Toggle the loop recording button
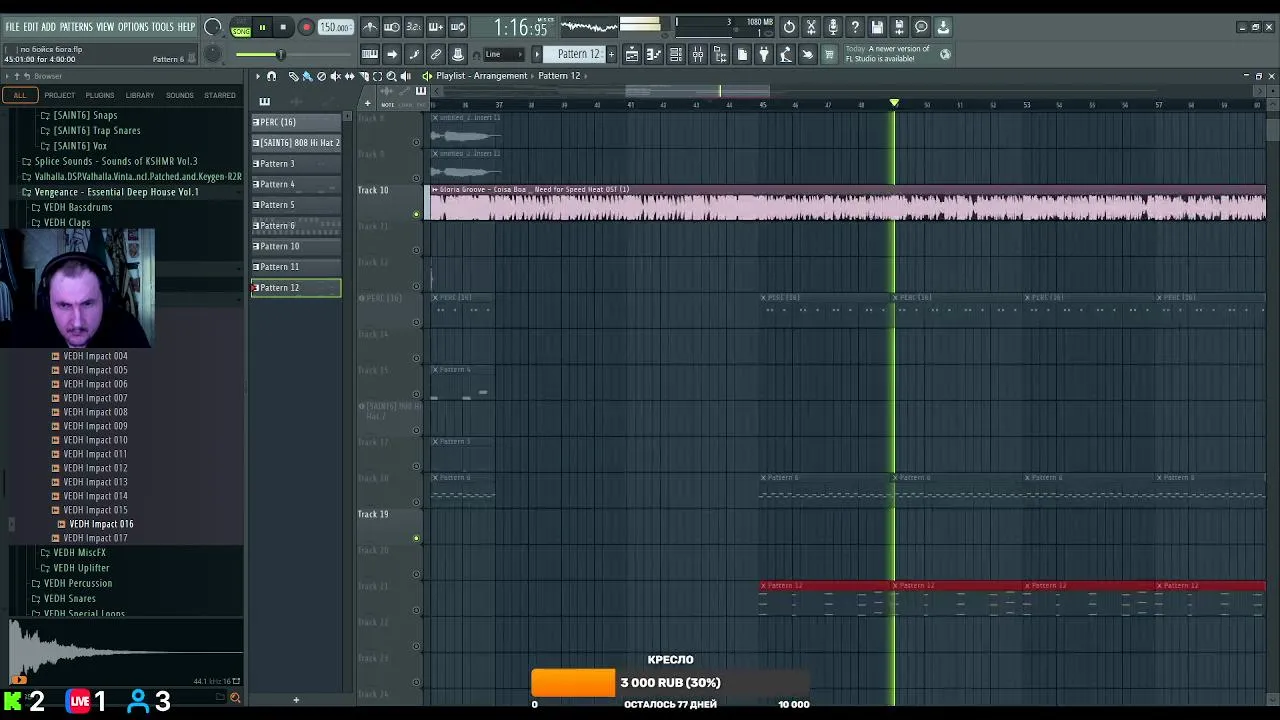The height and width of the screenshot is (720, 1280). click(x=458, y=27)
